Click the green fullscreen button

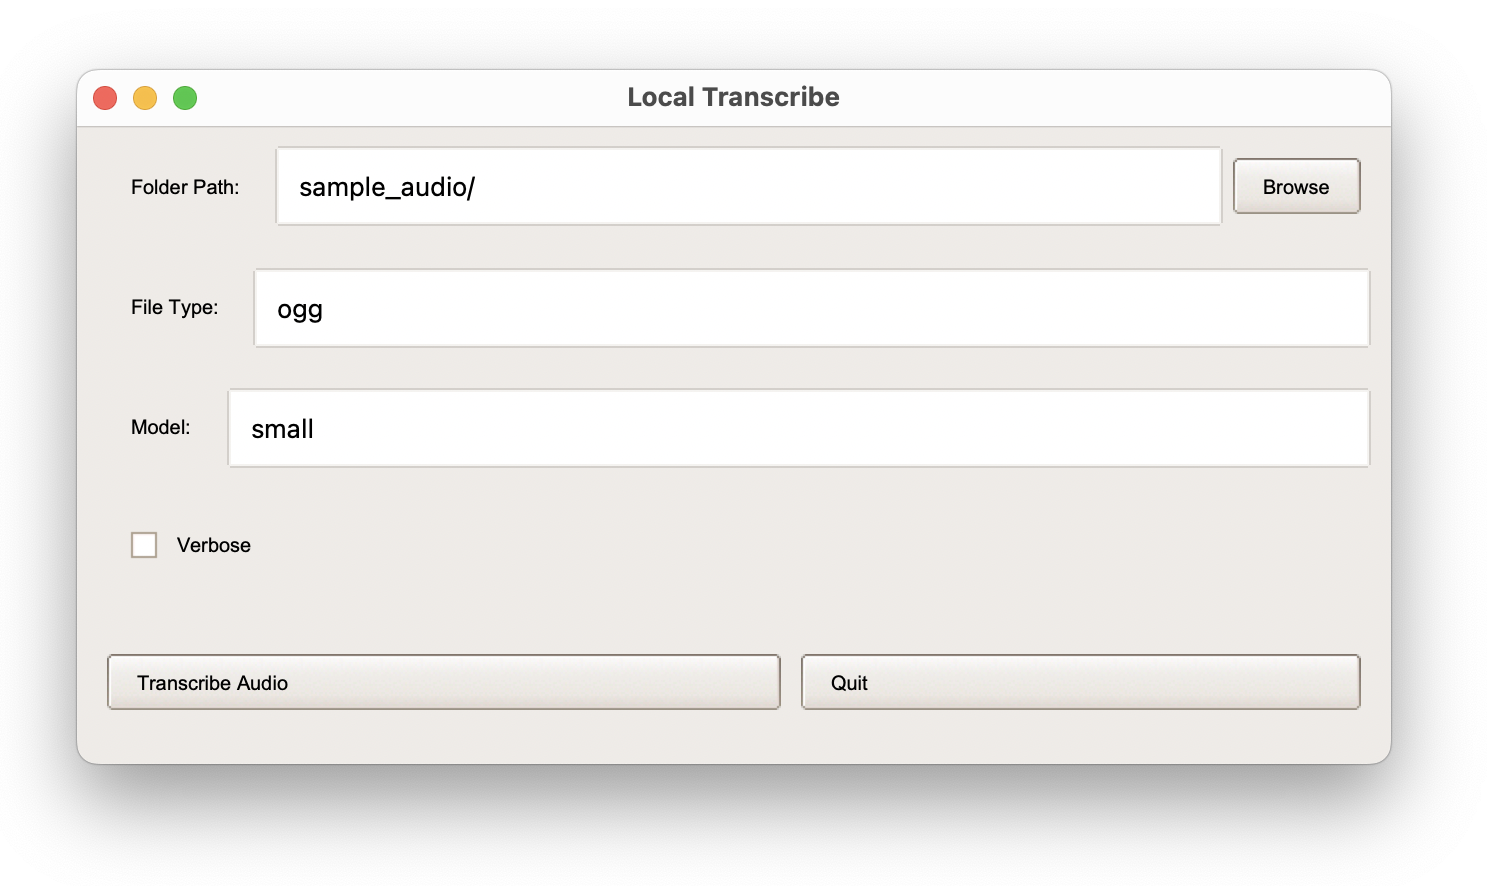(184, 97)
